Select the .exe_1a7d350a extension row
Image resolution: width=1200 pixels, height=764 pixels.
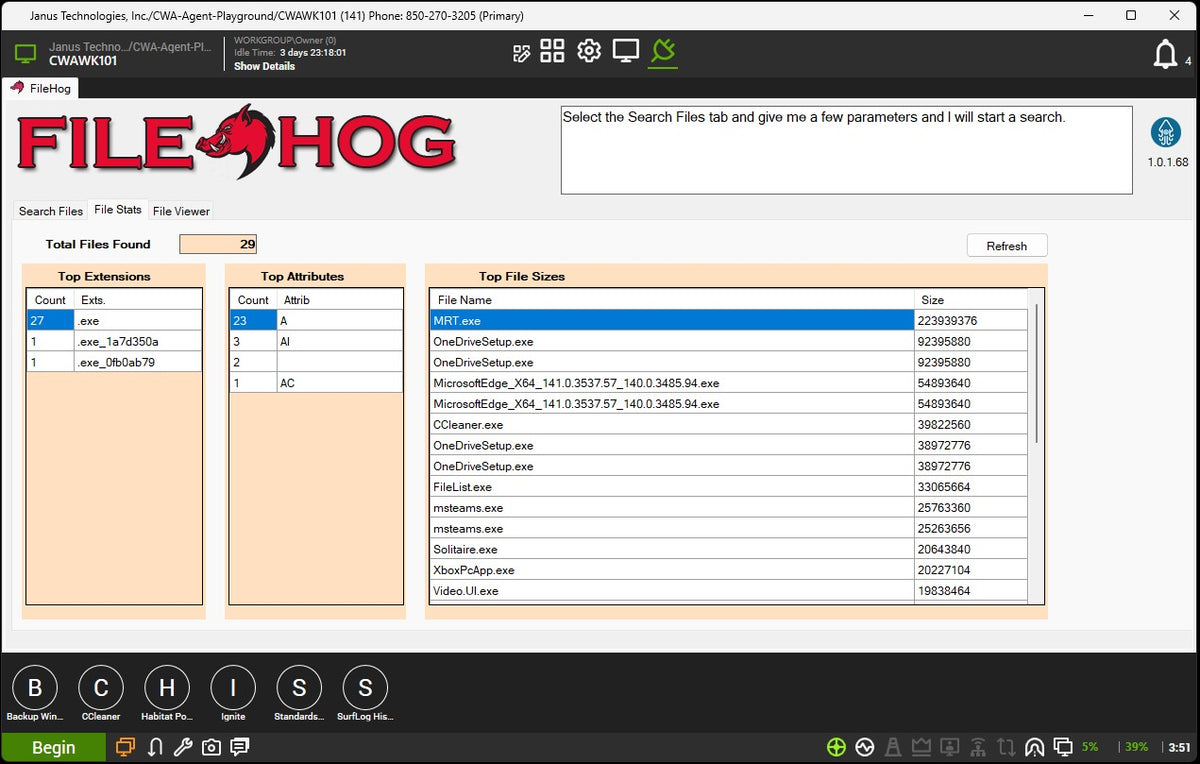coord(114,342)
